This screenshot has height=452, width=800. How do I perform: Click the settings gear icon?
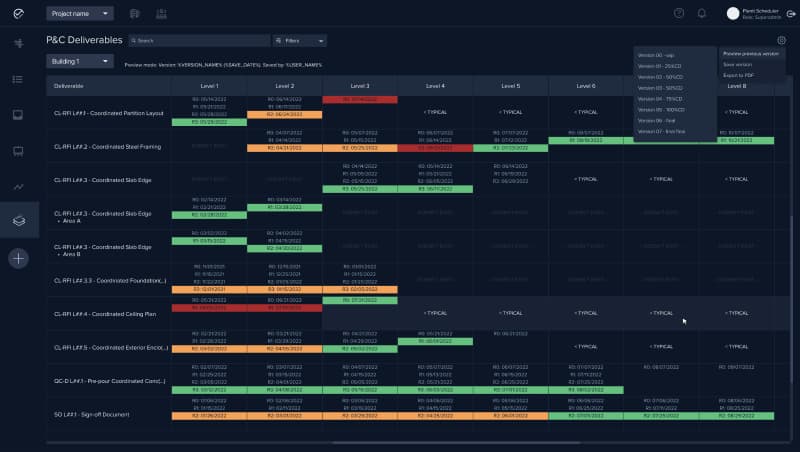tap(781, 41)
